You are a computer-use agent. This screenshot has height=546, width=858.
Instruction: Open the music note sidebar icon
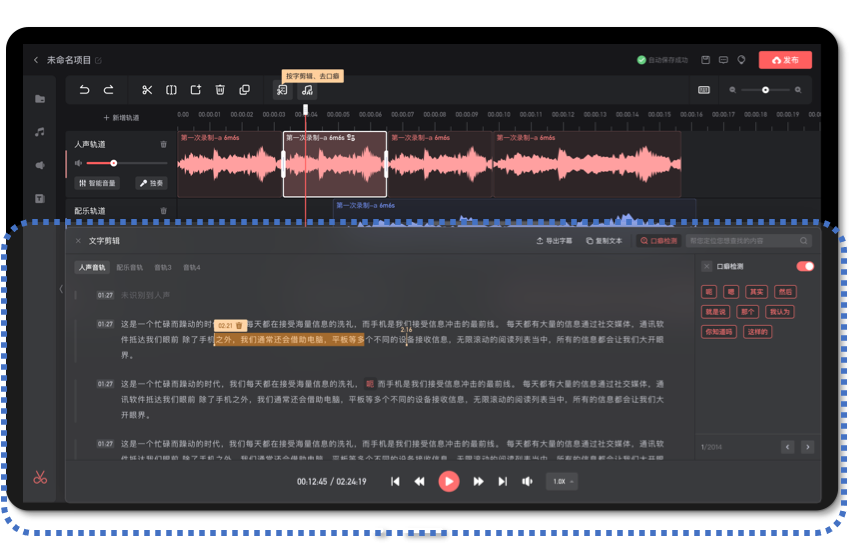tap(40, 132)
